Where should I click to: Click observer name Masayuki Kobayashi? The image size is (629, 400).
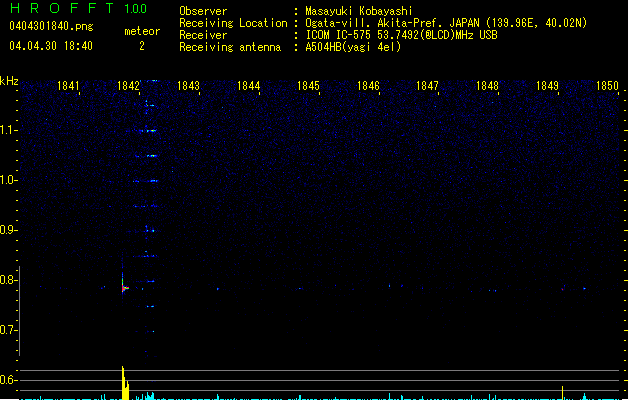(359, 11)
